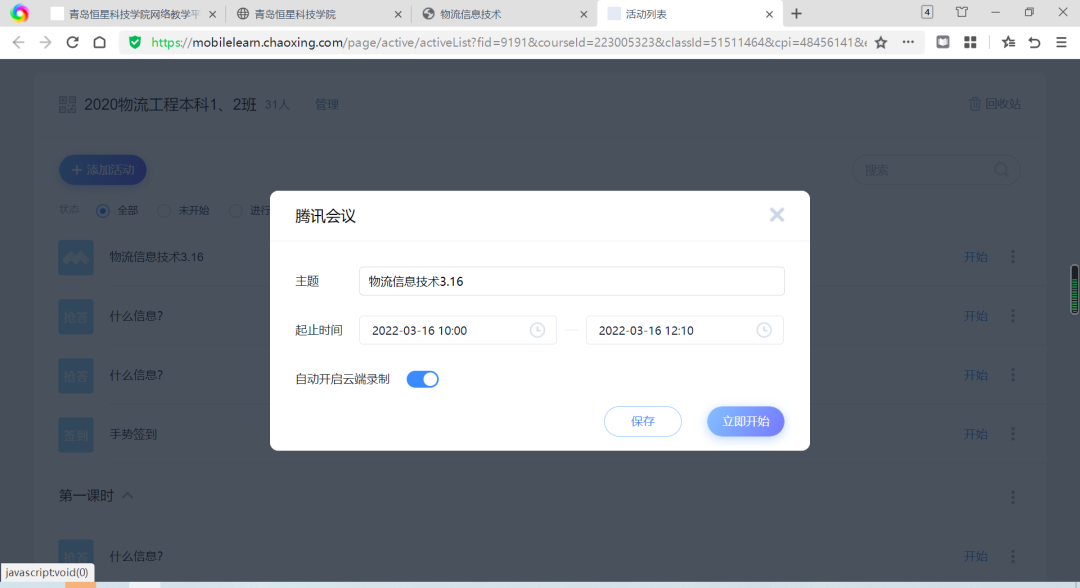Open end time picker 2022-03-16 12:10

pyautogui.click(x=672, y=330)
